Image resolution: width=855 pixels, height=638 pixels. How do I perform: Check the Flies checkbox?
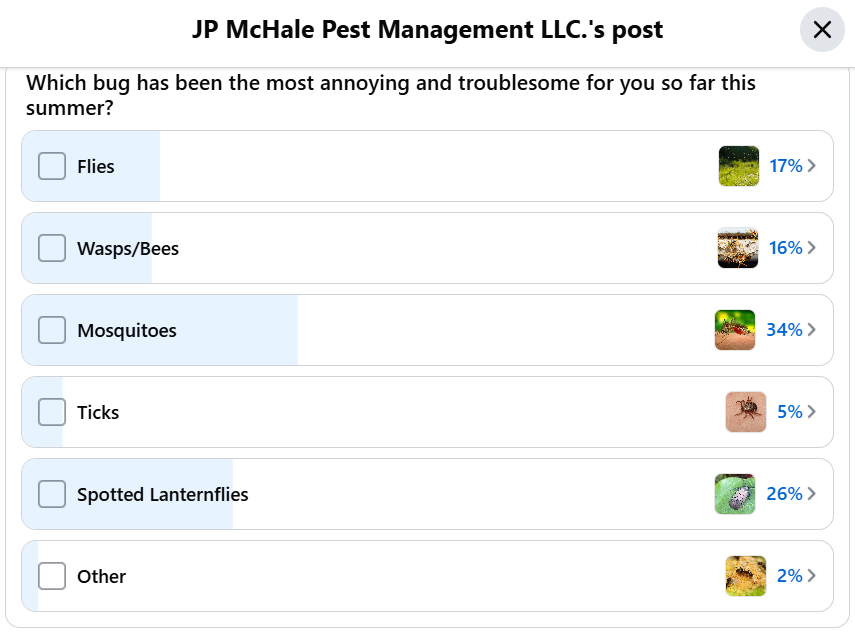pyautogui.click(x=52, y=166)
